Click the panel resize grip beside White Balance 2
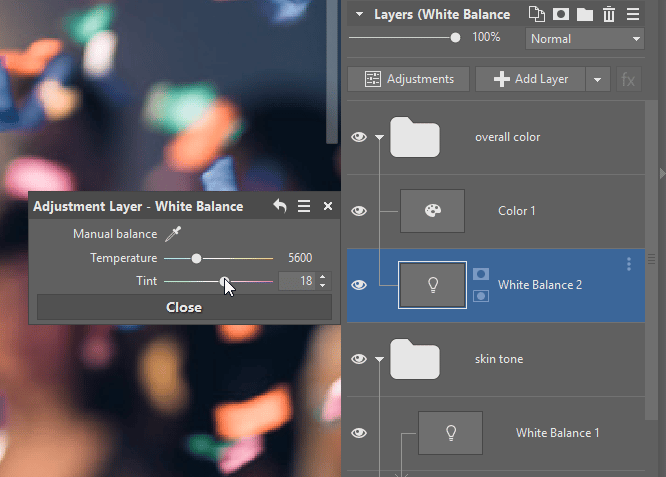The width and height of the screenshot is (666, 477). tap(651, 259)
